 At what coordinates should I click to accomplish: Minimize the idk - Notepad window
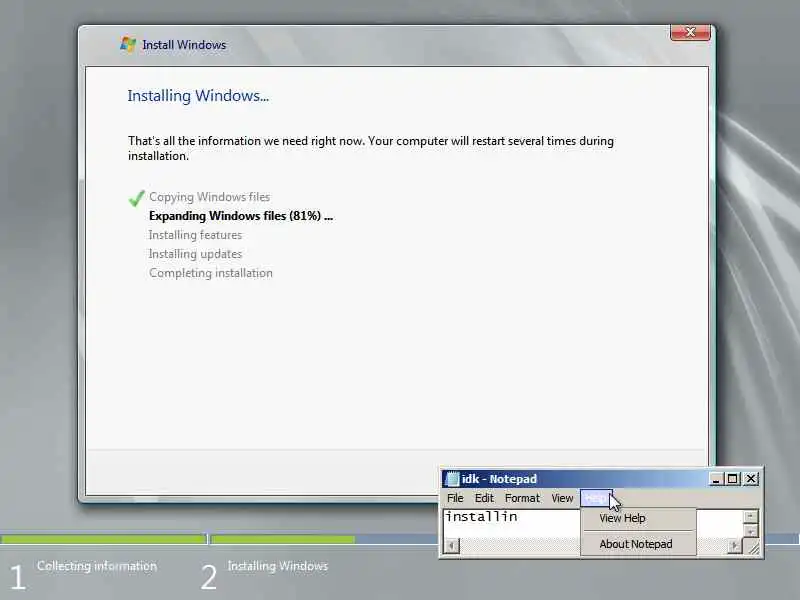(716, 479)
